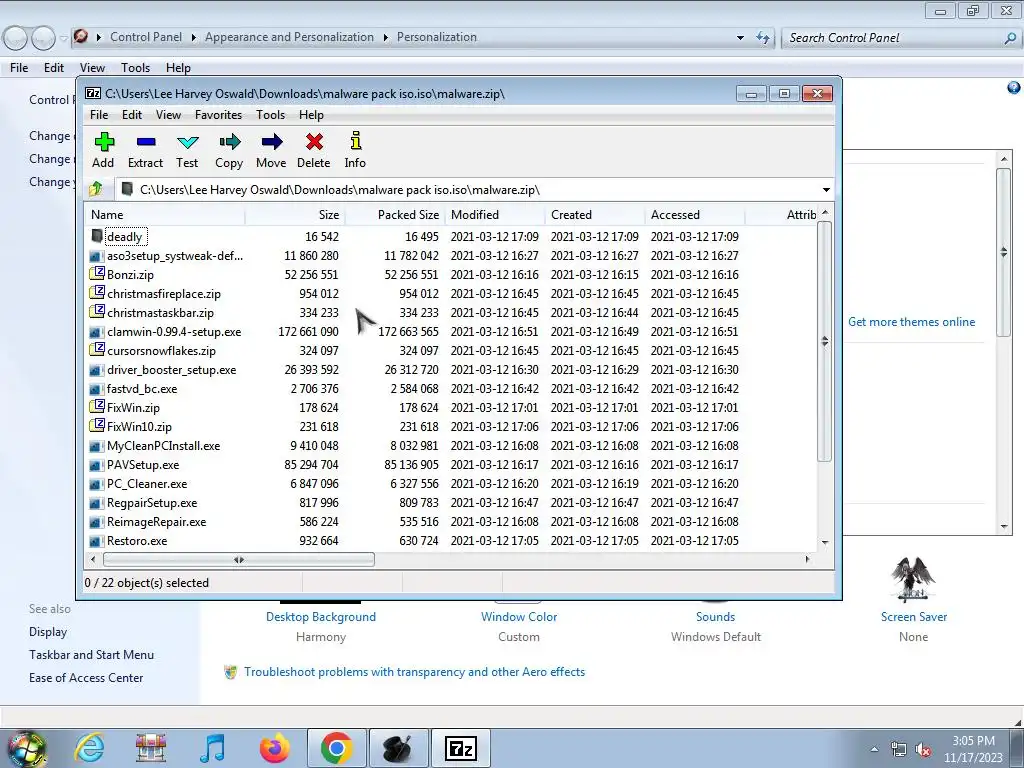Sort by the Modified column header

pos(495,215)
